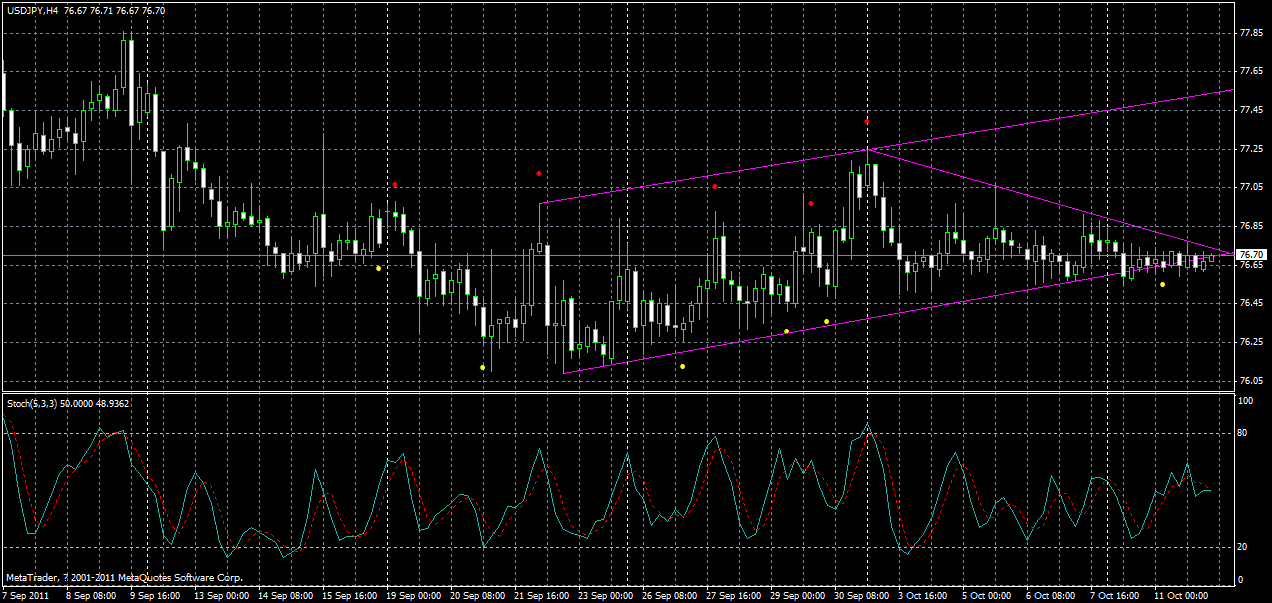Image resolution: width=1272 pixels, height=603 pixels.
Task: Click the yellow signal dot near 22 Sep lows
Action: tap(480, 366)
